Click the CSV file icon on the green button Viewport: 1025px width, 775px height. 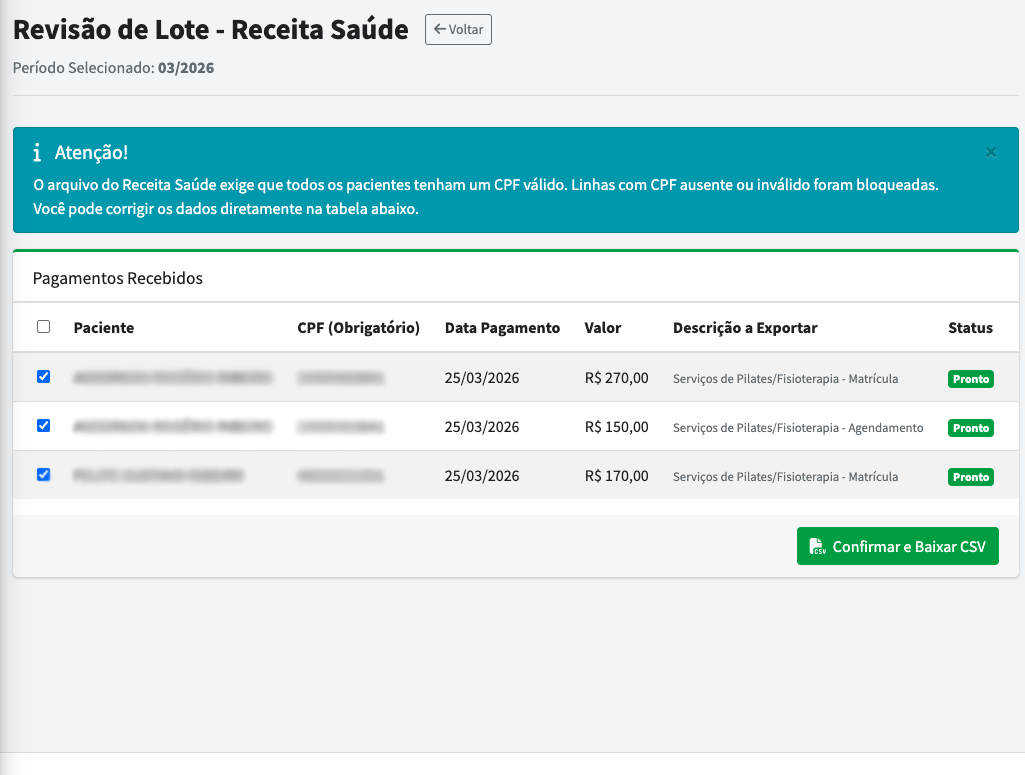817,546
